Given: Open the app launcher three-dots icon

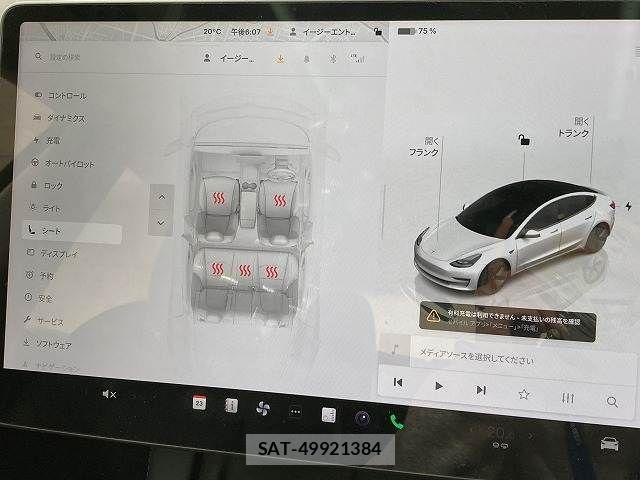Looking at the screenshot, I should tap(295, 412).
